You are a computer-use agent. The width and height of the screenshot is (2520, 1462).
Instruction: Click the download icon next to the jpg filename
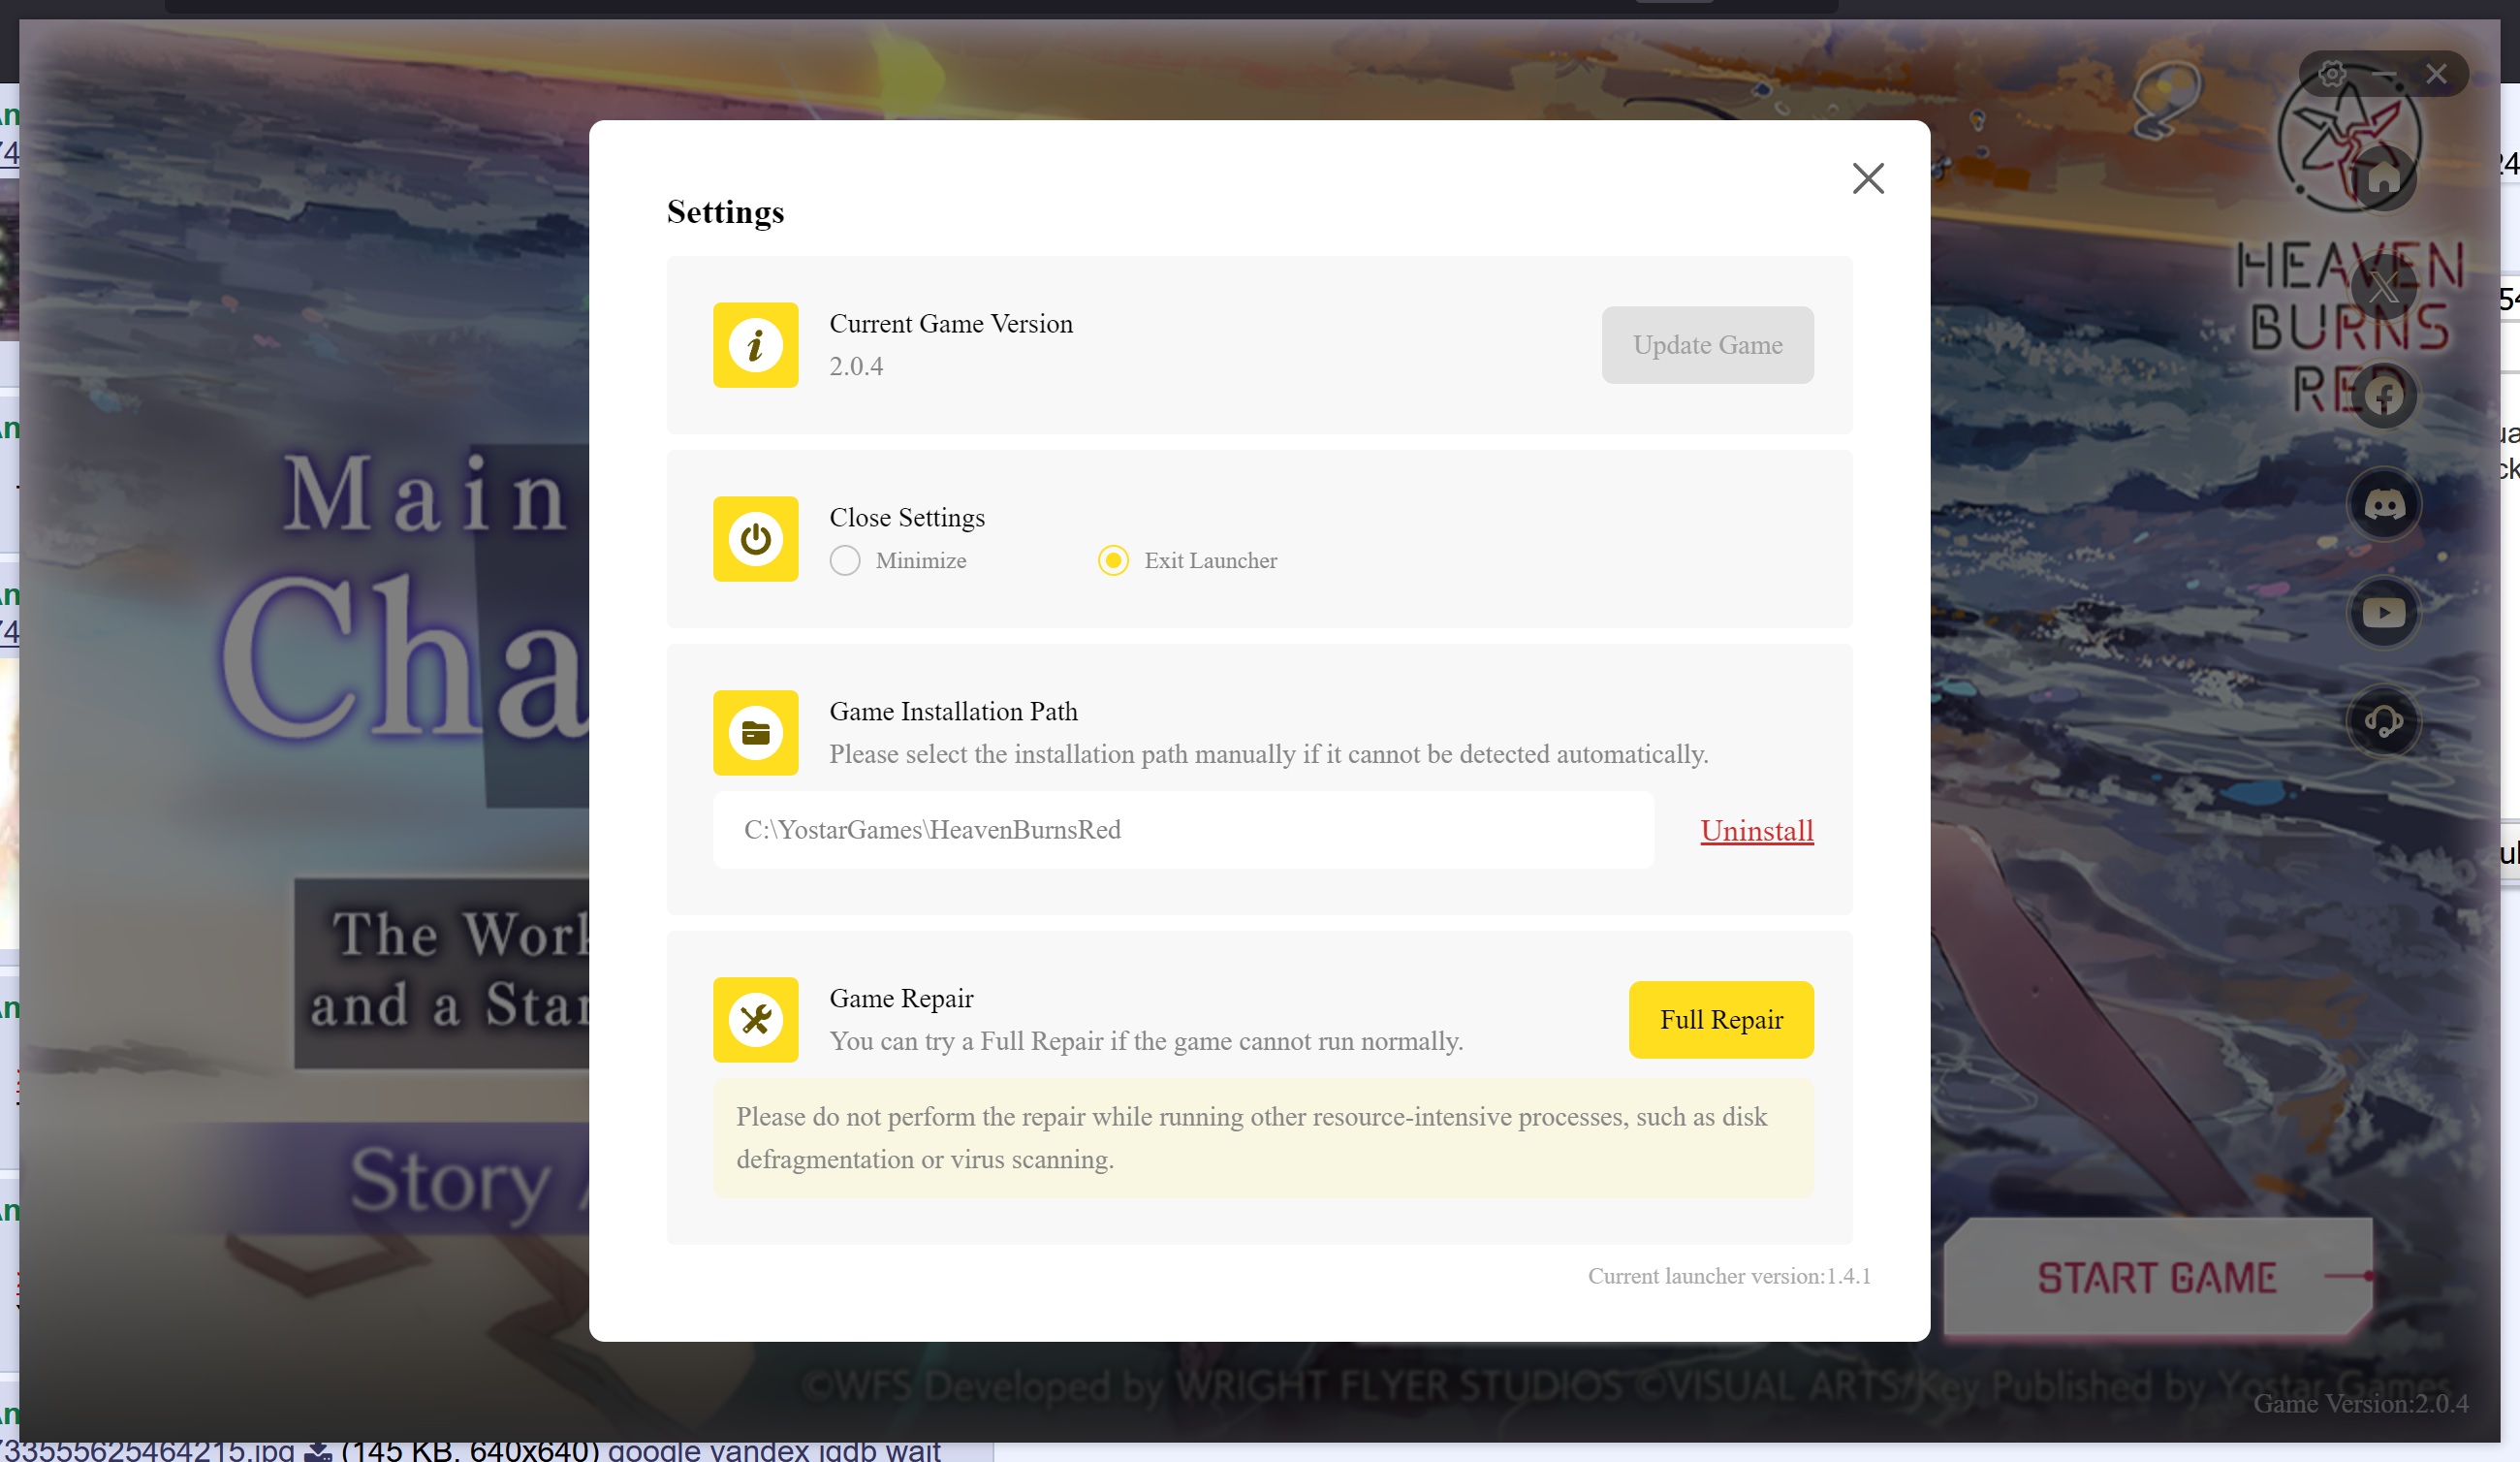click(x=318, y=1451)
